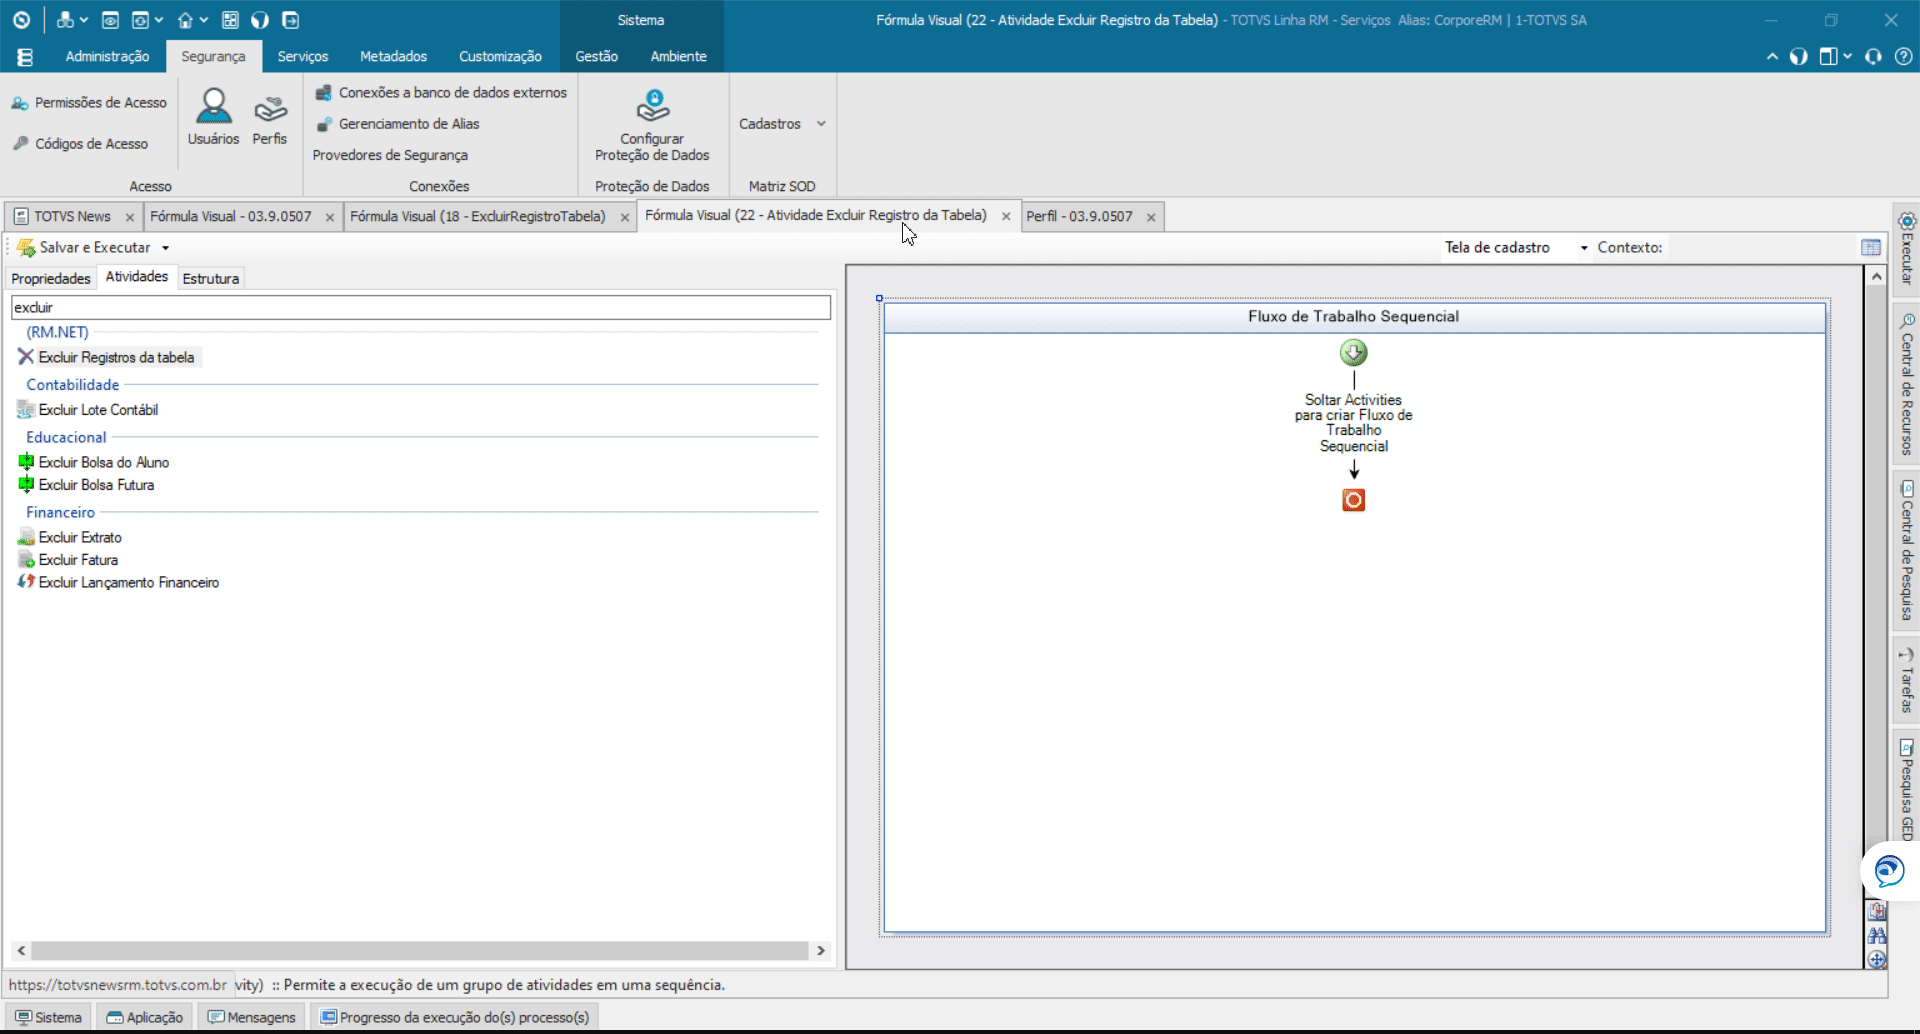Click the horizontal scrollbar right arrow in activities list
This screenshot has width=1920, height=1034.
(x=821, y=950)
